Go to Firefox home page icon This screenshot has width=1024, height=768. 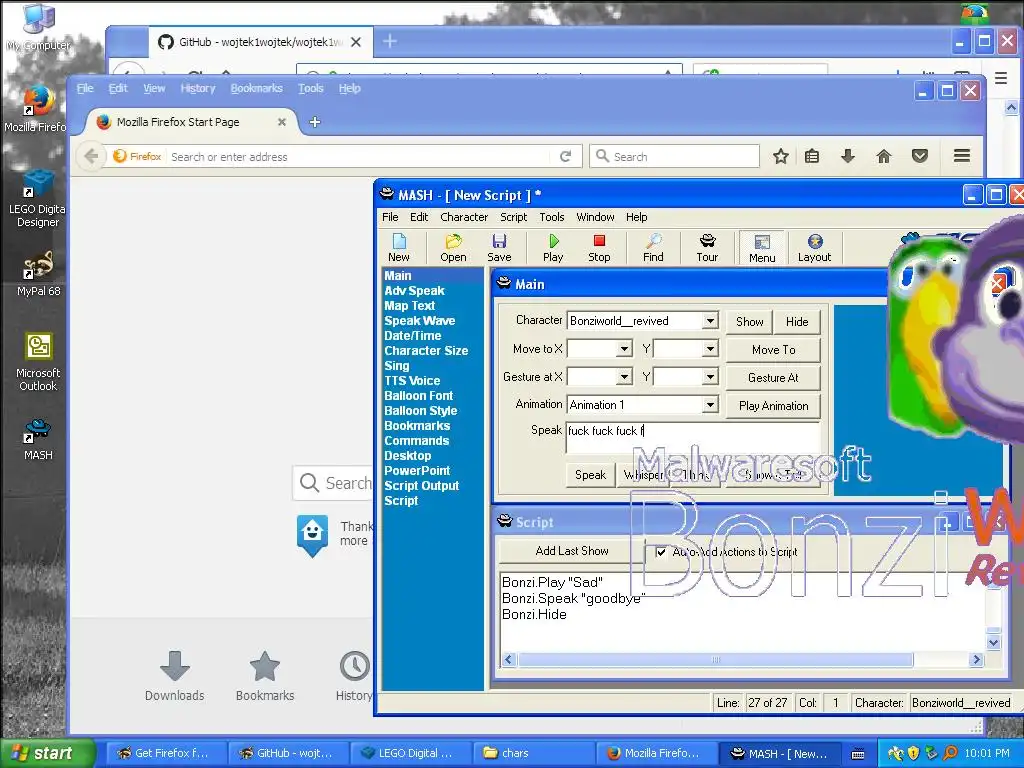click(x=884, y=156)
